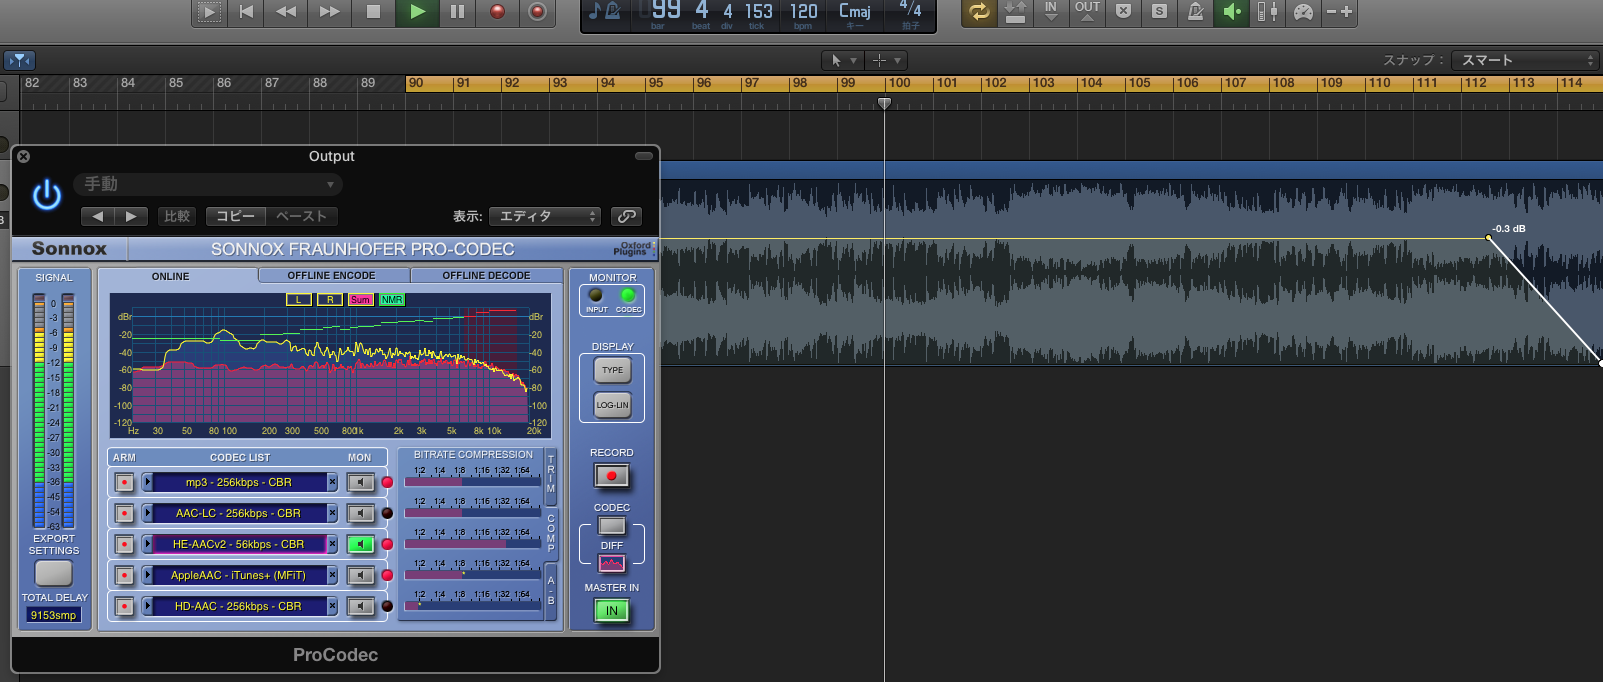Toggle the plugin power bypass button
This screenshot has height=682, width=1603.
(x=47, y=194)
